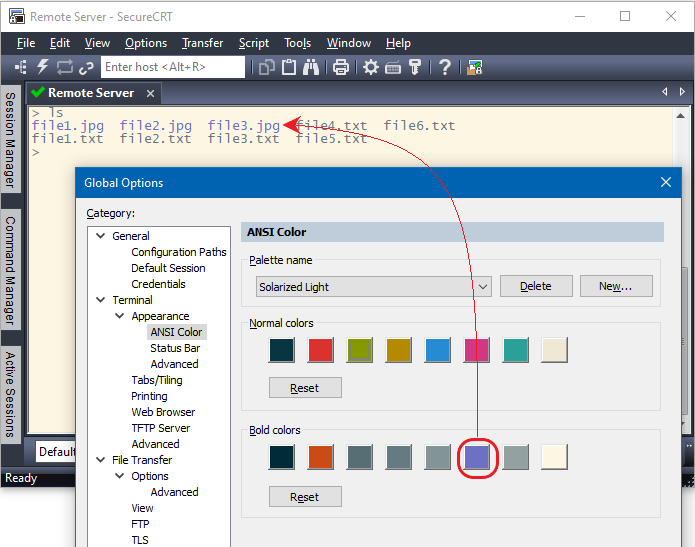This screenshot has height=547, width=695.
Task: Pick the magenta Normal colors swatch
Action: pyautogui.click(x=476, y=350)
